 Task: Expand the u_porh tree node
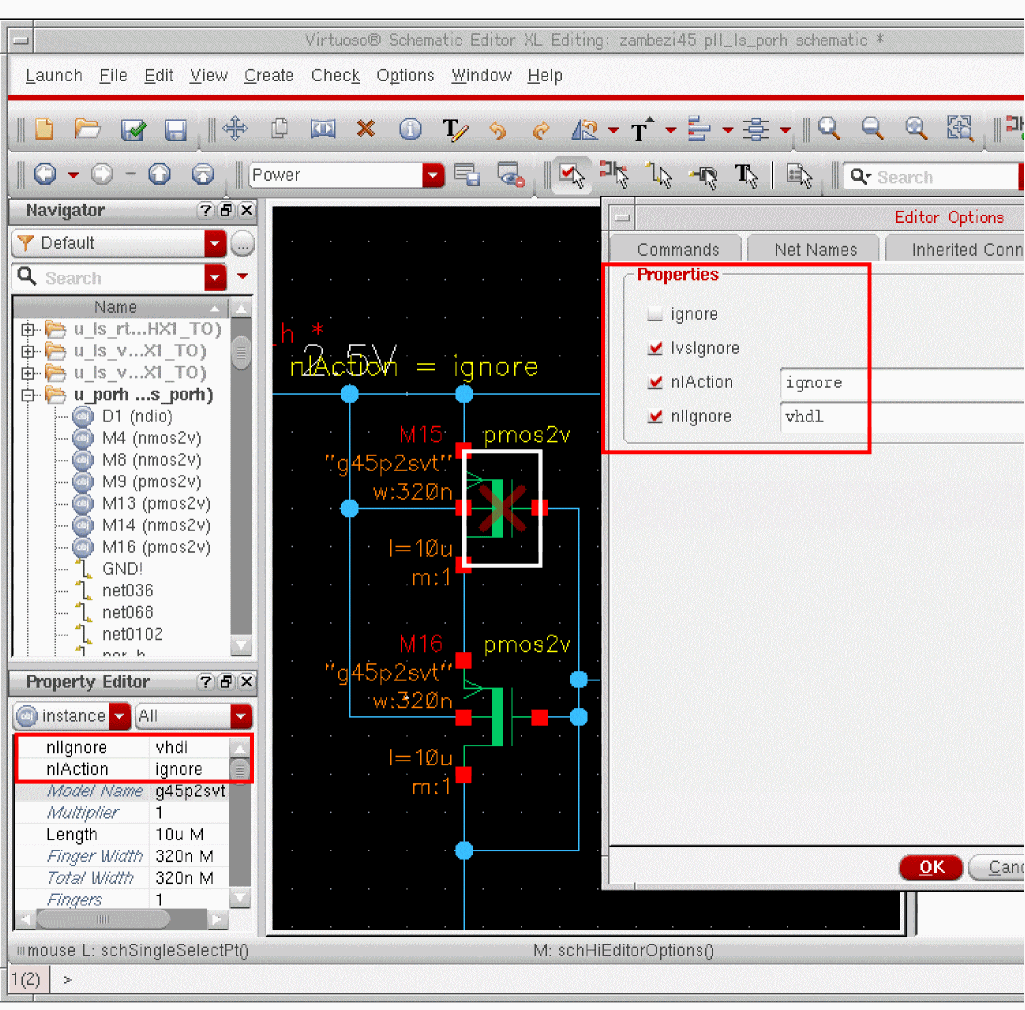click(x=28, y=395)
